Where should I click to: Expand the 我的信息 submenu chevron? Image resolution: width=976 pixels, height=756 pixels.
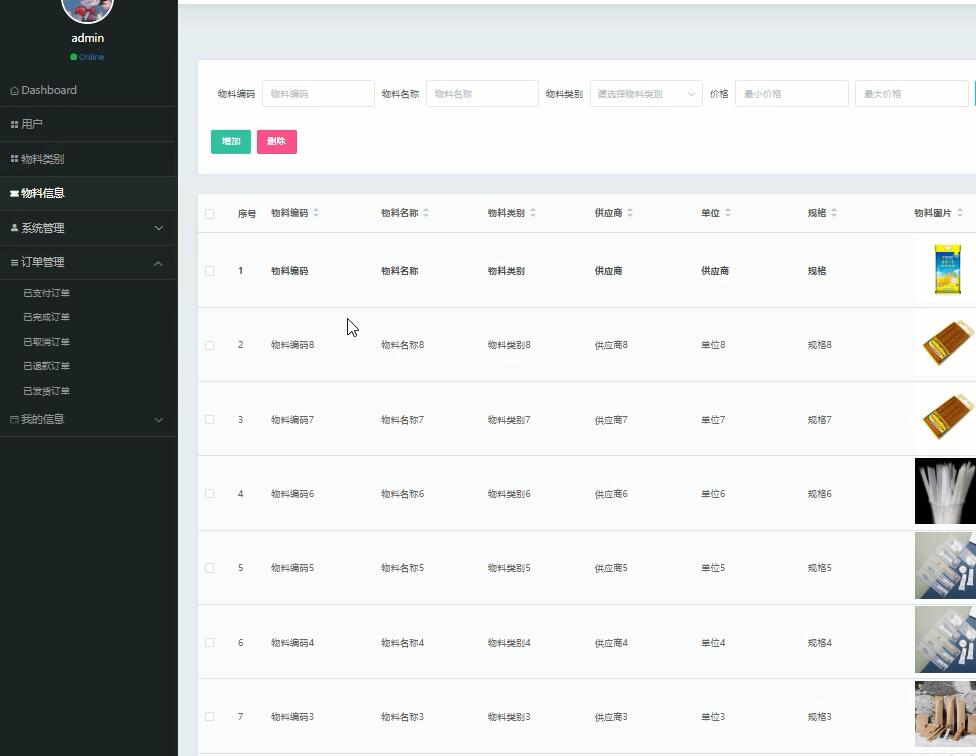159,420
